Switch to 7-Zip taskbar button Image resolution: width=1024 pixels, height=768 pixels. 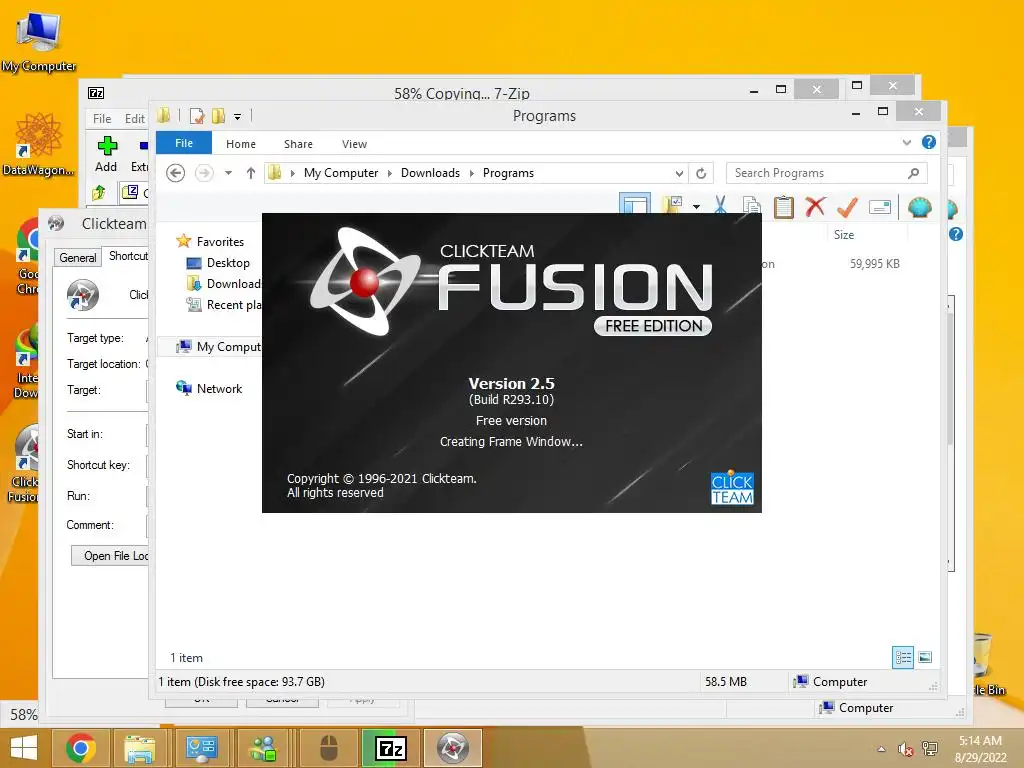click(390, 748)
